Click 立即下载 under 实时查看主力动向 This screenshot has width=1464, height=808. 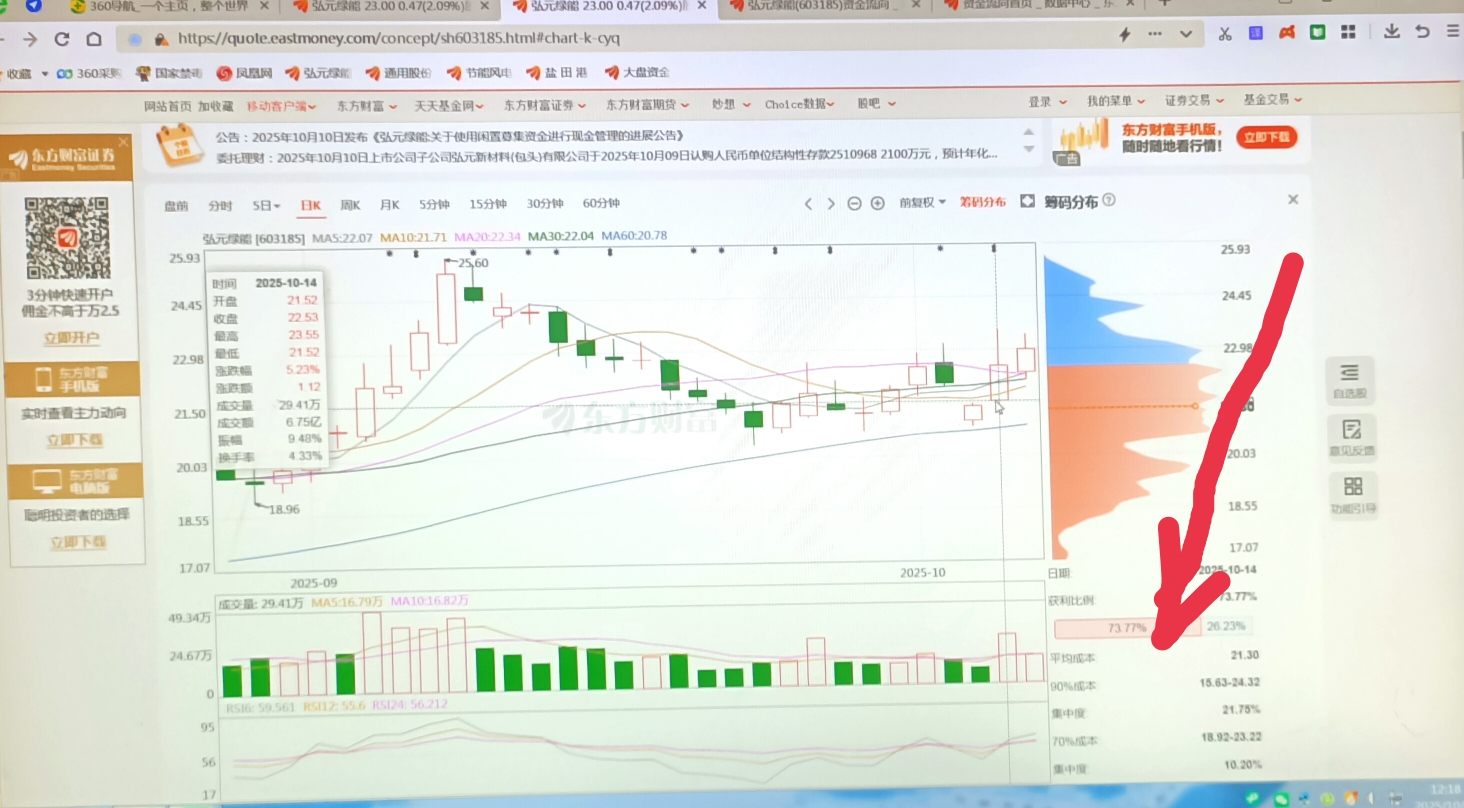click(75, 440)
